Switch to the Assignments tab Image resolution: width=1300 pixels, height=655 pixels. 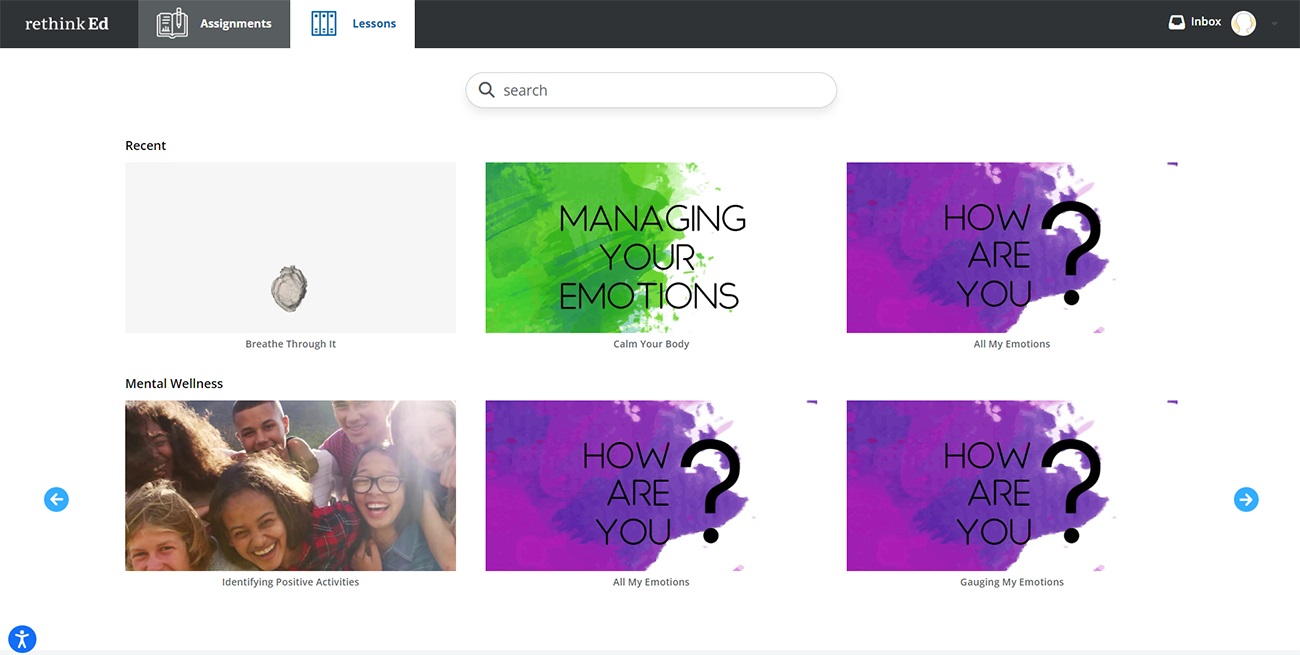(215, 24)
